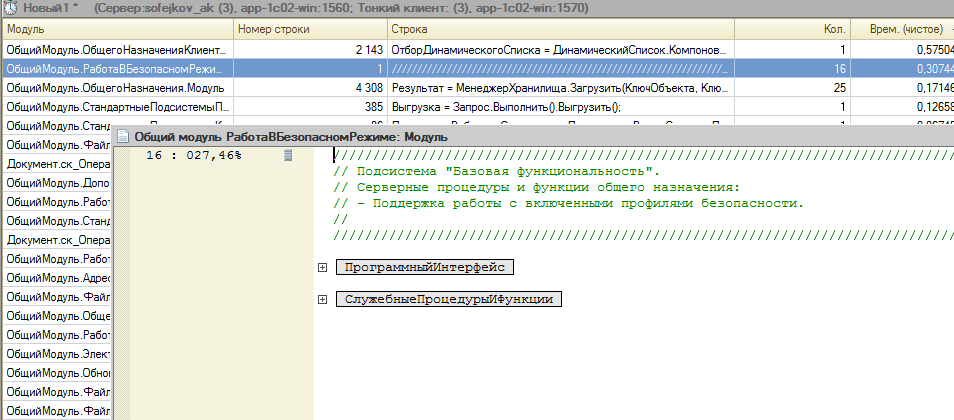Sort by the Кол. column header

tap(792, 29)
